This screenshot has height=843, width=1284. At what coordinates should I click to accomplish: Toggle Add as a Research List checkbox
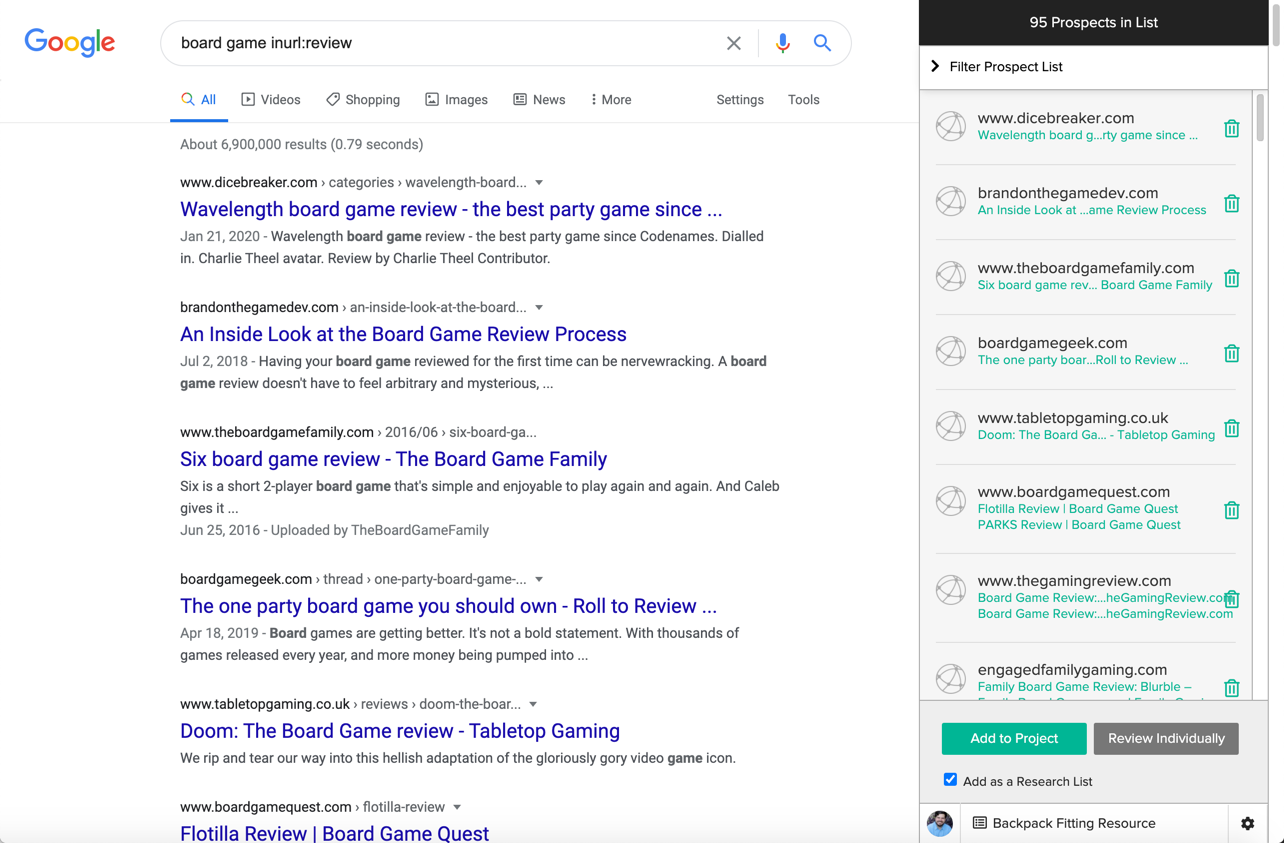coord(950,780)
